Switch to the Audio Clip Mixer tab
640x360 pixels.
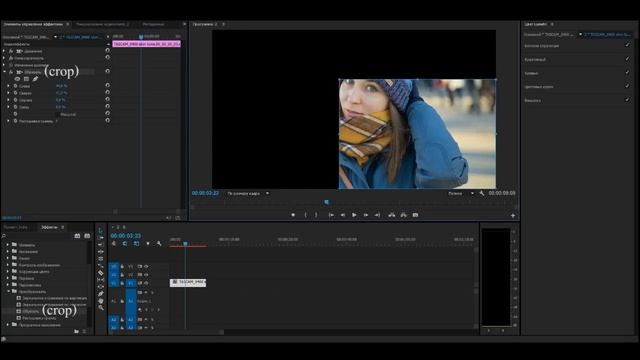tap(102, 24)
